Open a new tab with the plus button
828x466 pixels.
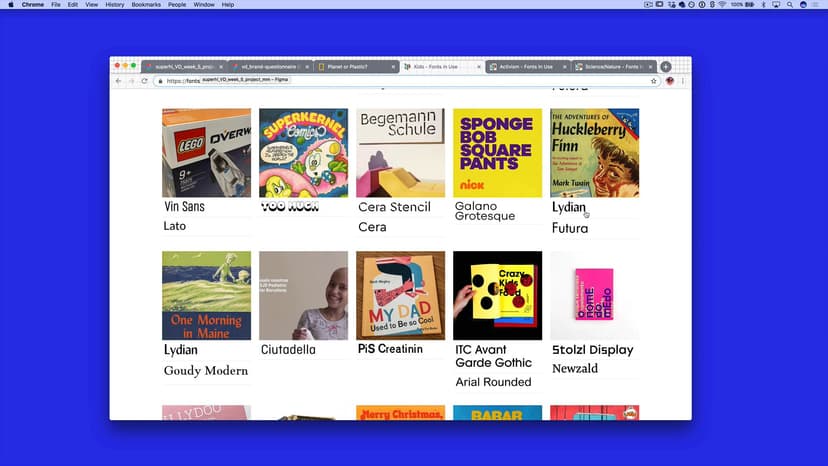click(x=666, y=67)
